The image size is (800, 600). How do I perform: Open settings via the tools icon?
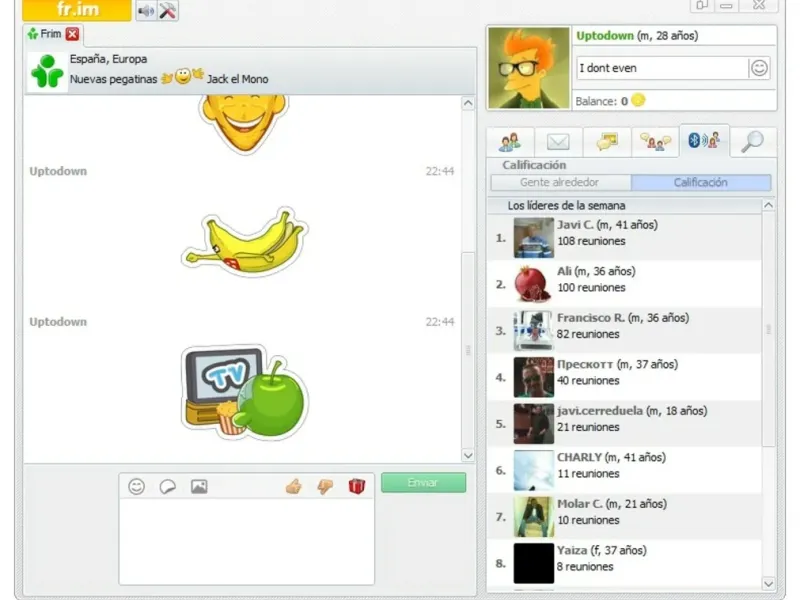point(167,11)
